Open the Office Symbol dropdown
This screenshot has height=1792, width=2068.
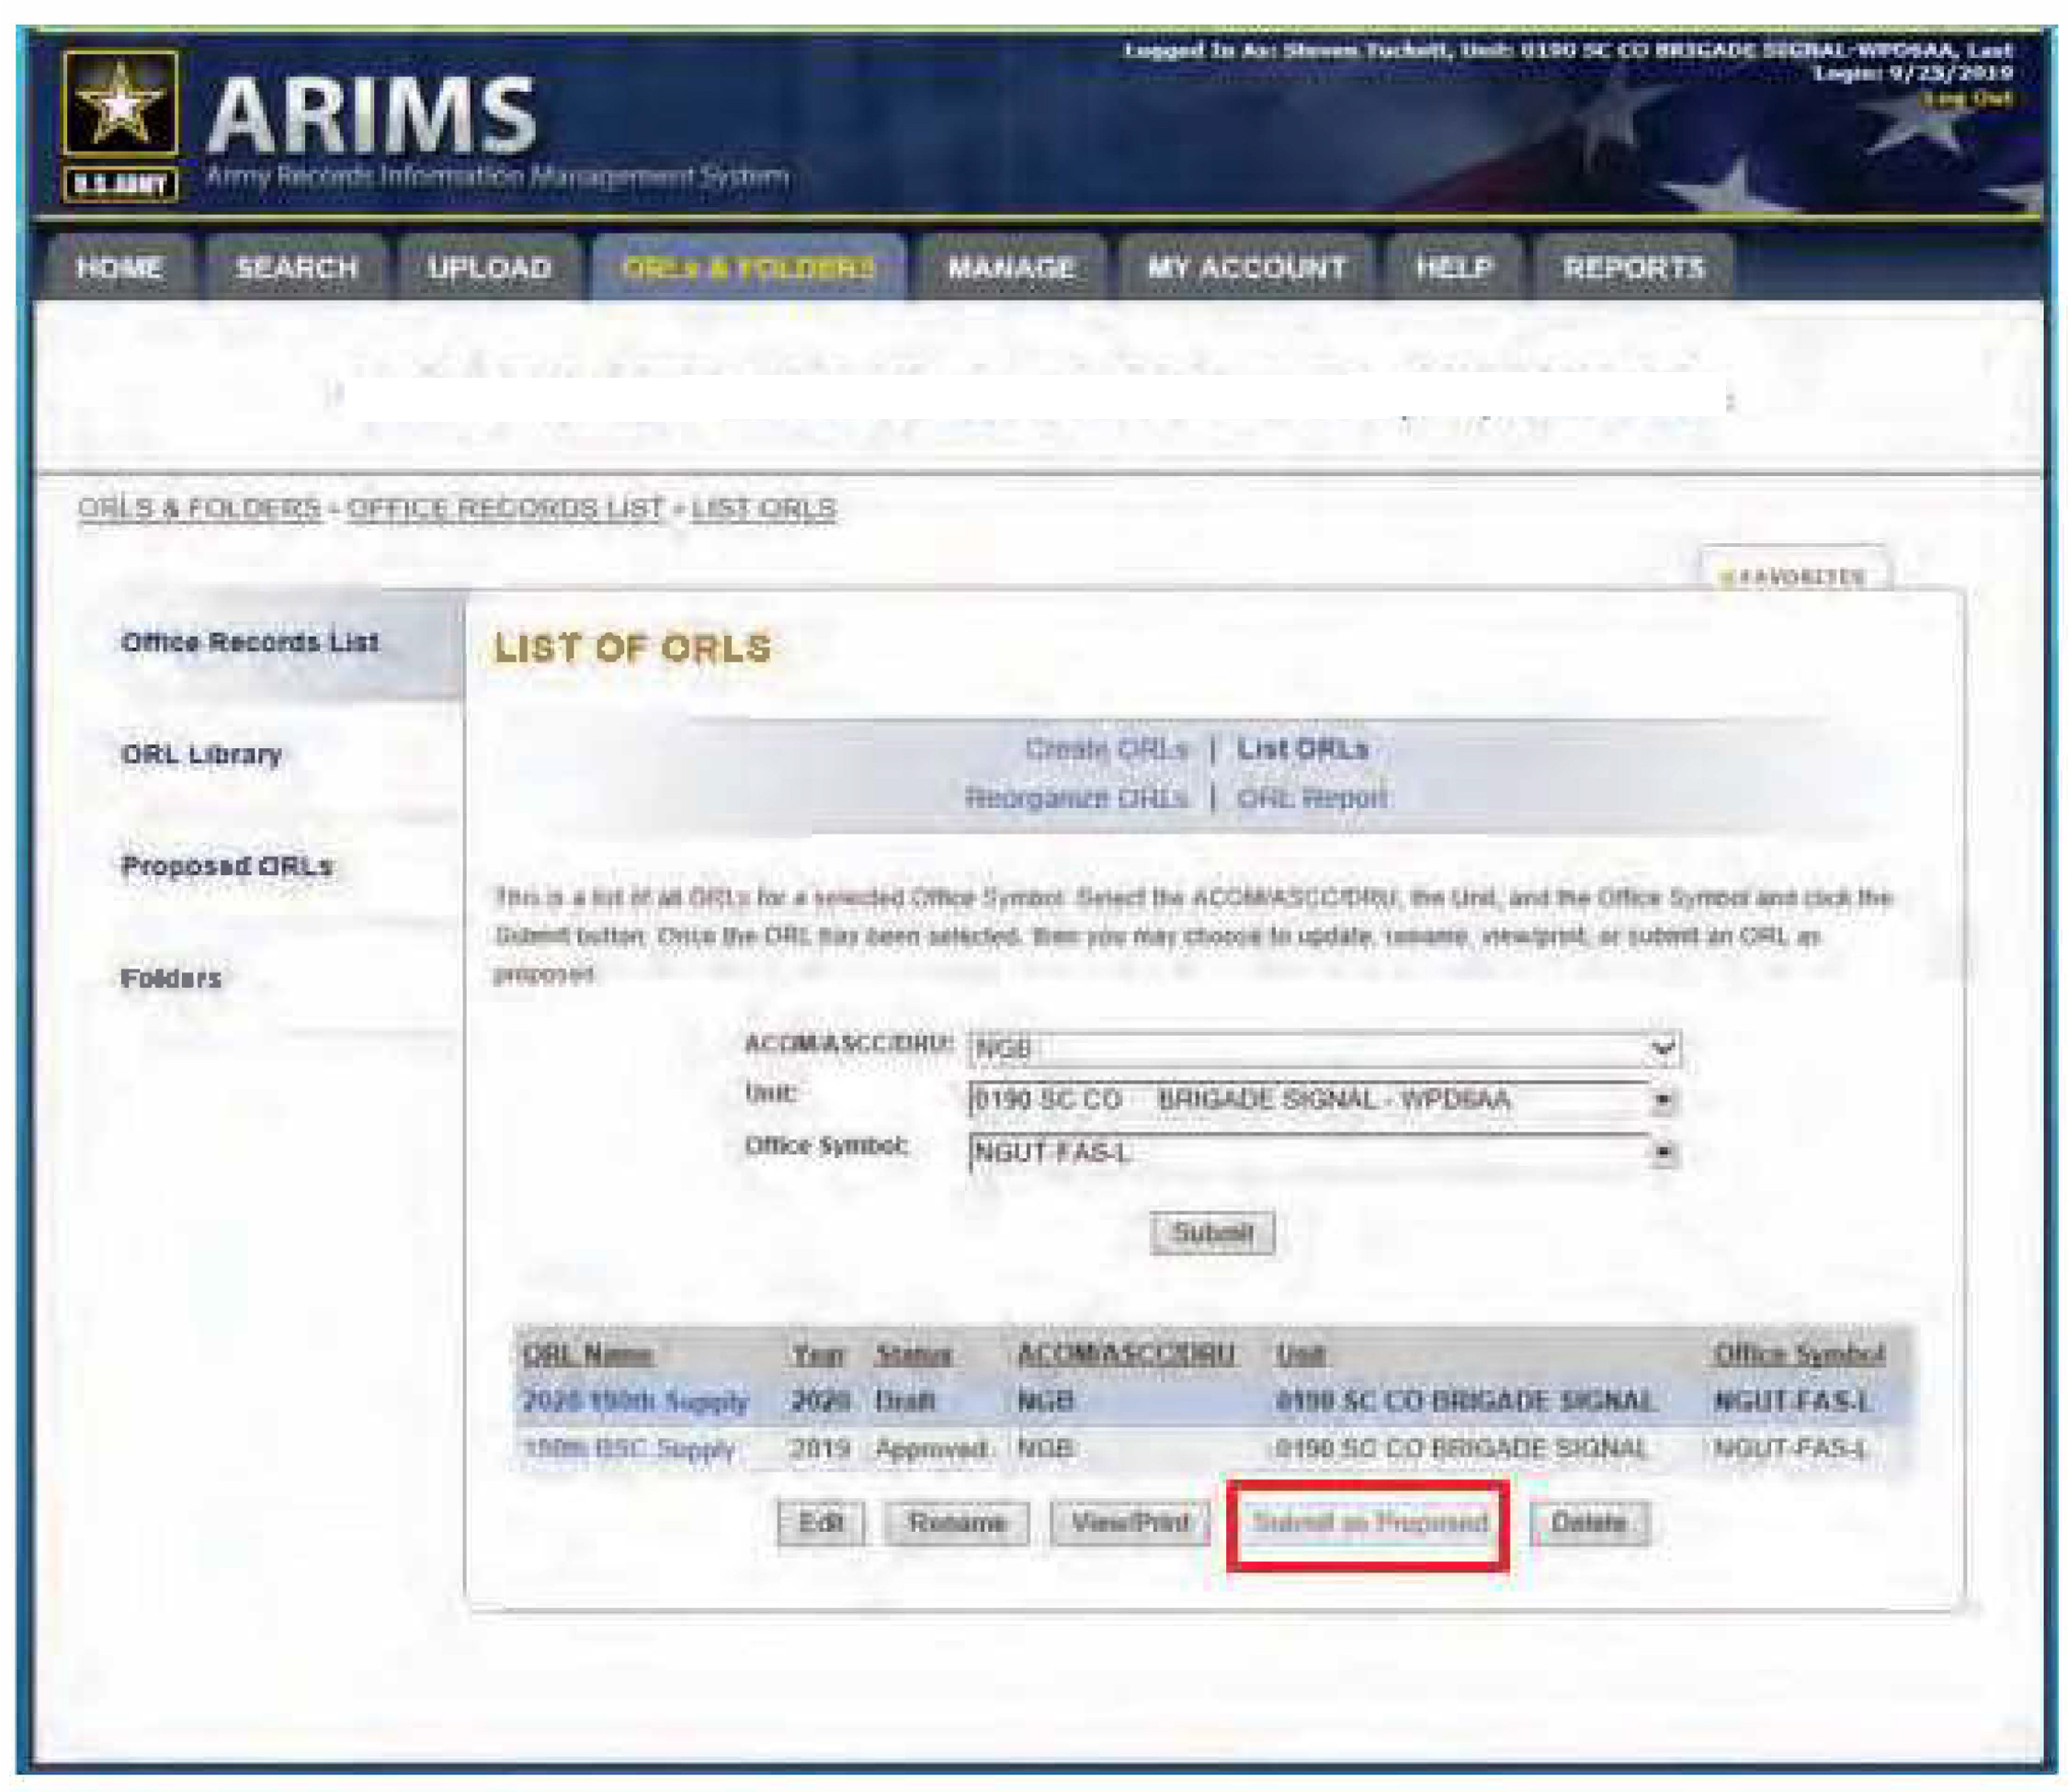coord(1325,1152)
